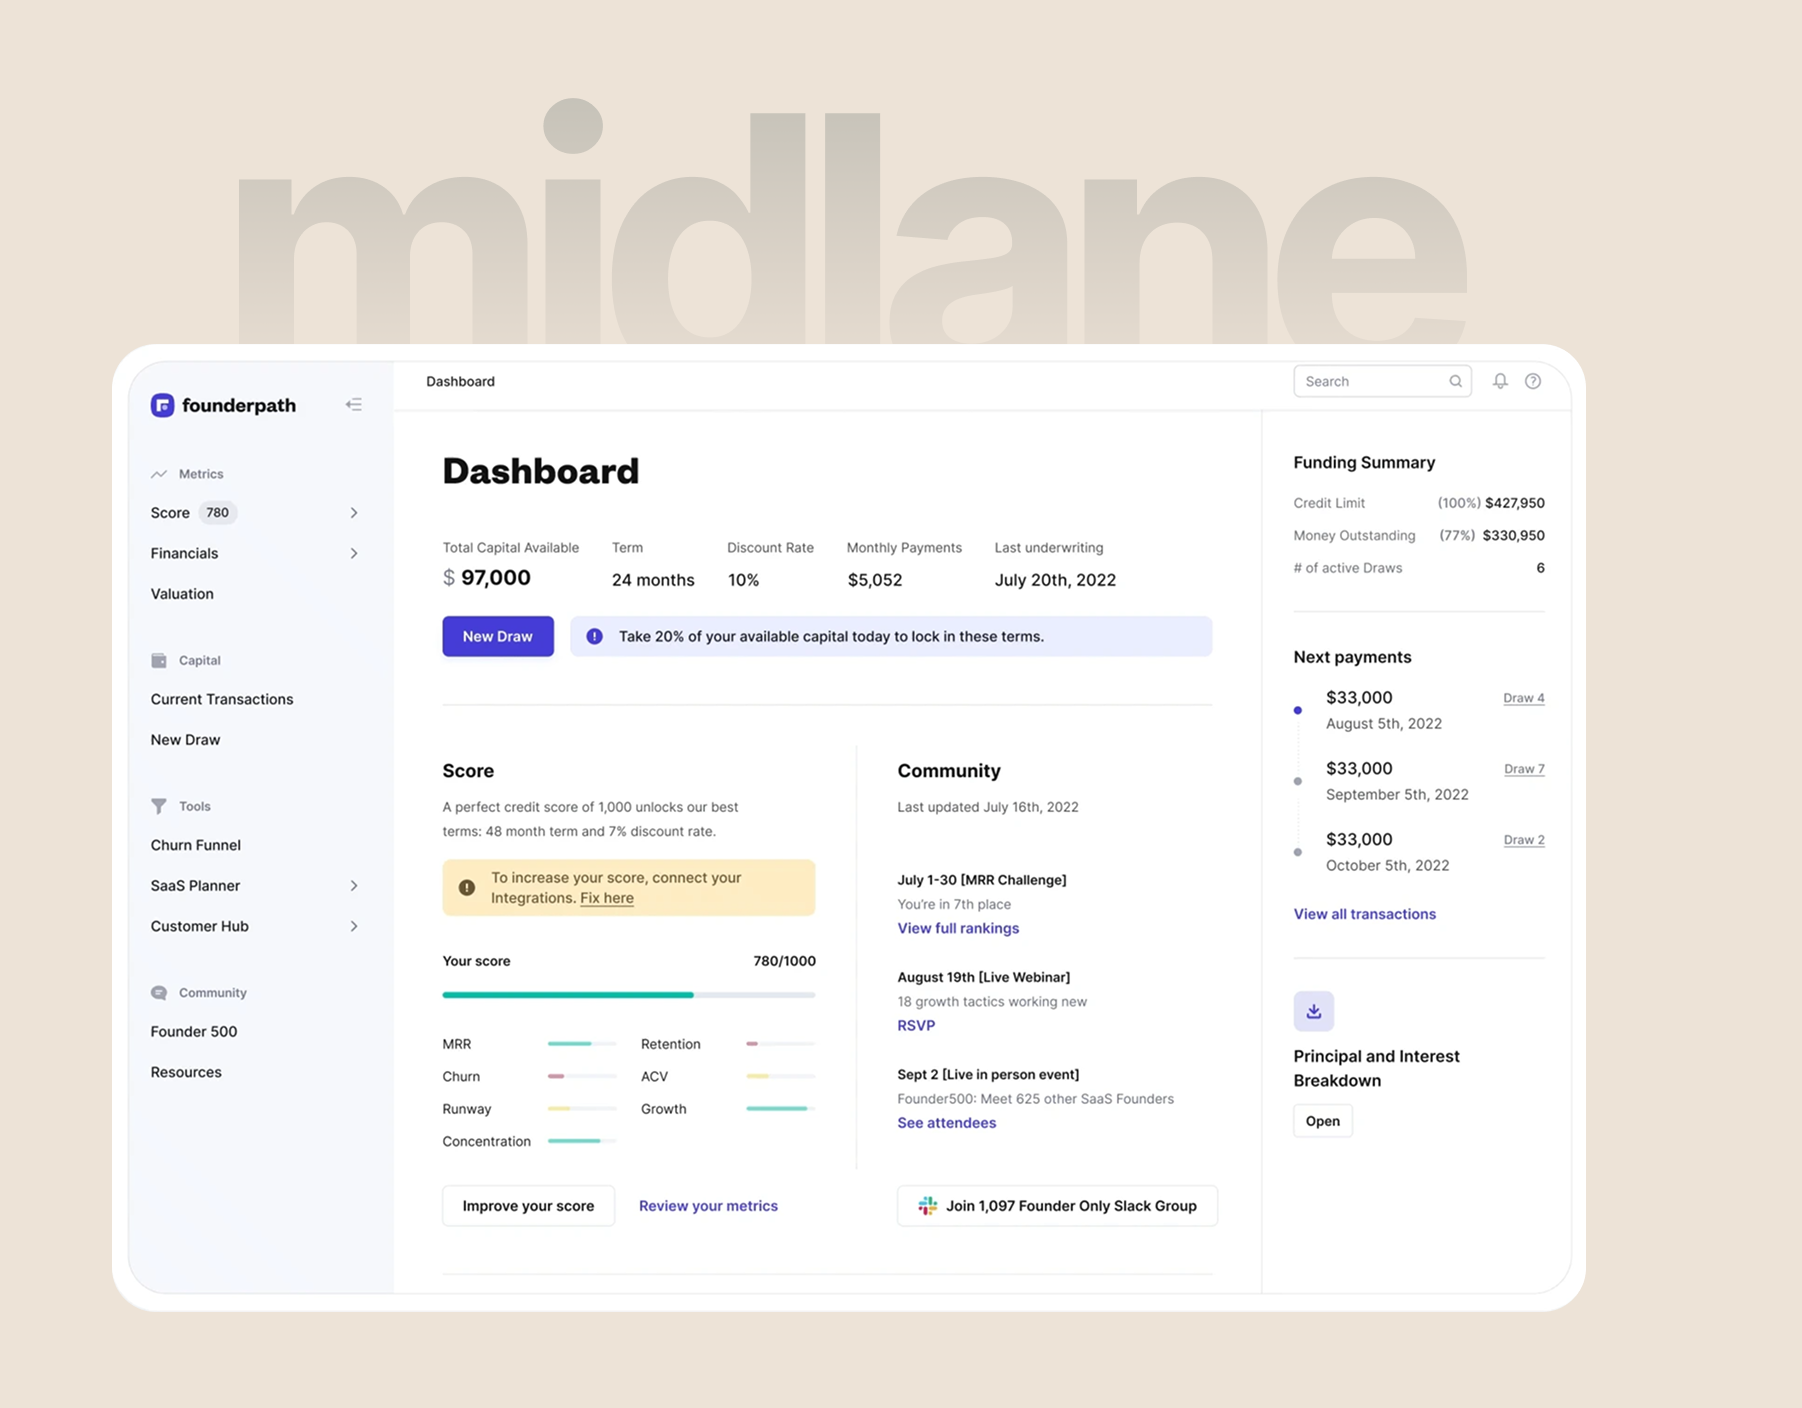Click the 780/1000 score value

[x=785, y=961]
